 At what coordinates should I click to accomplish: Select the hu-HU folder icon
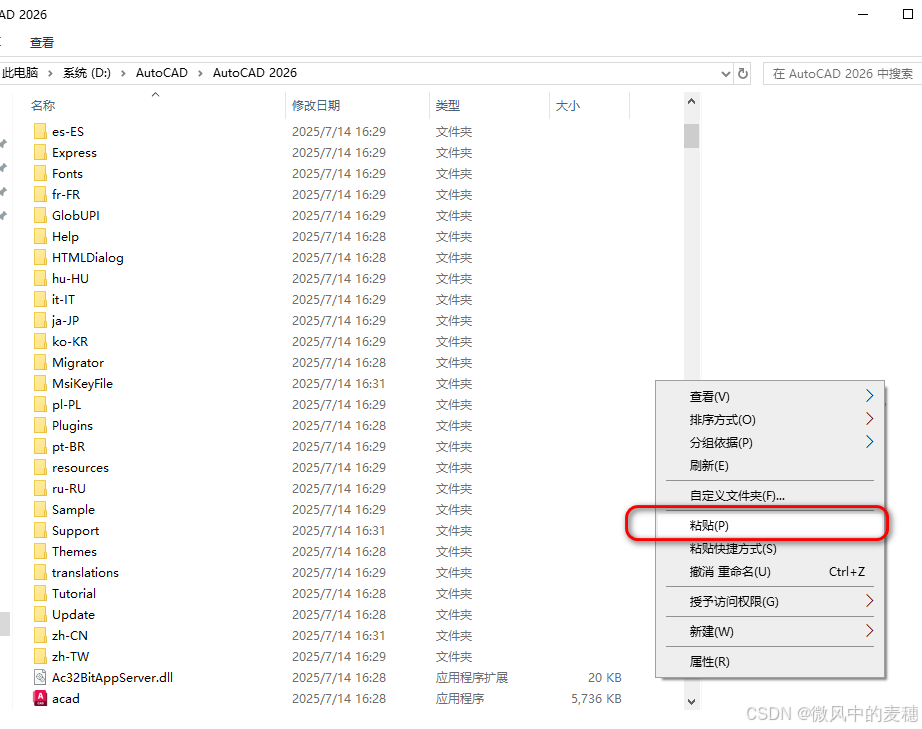(40, 278)
